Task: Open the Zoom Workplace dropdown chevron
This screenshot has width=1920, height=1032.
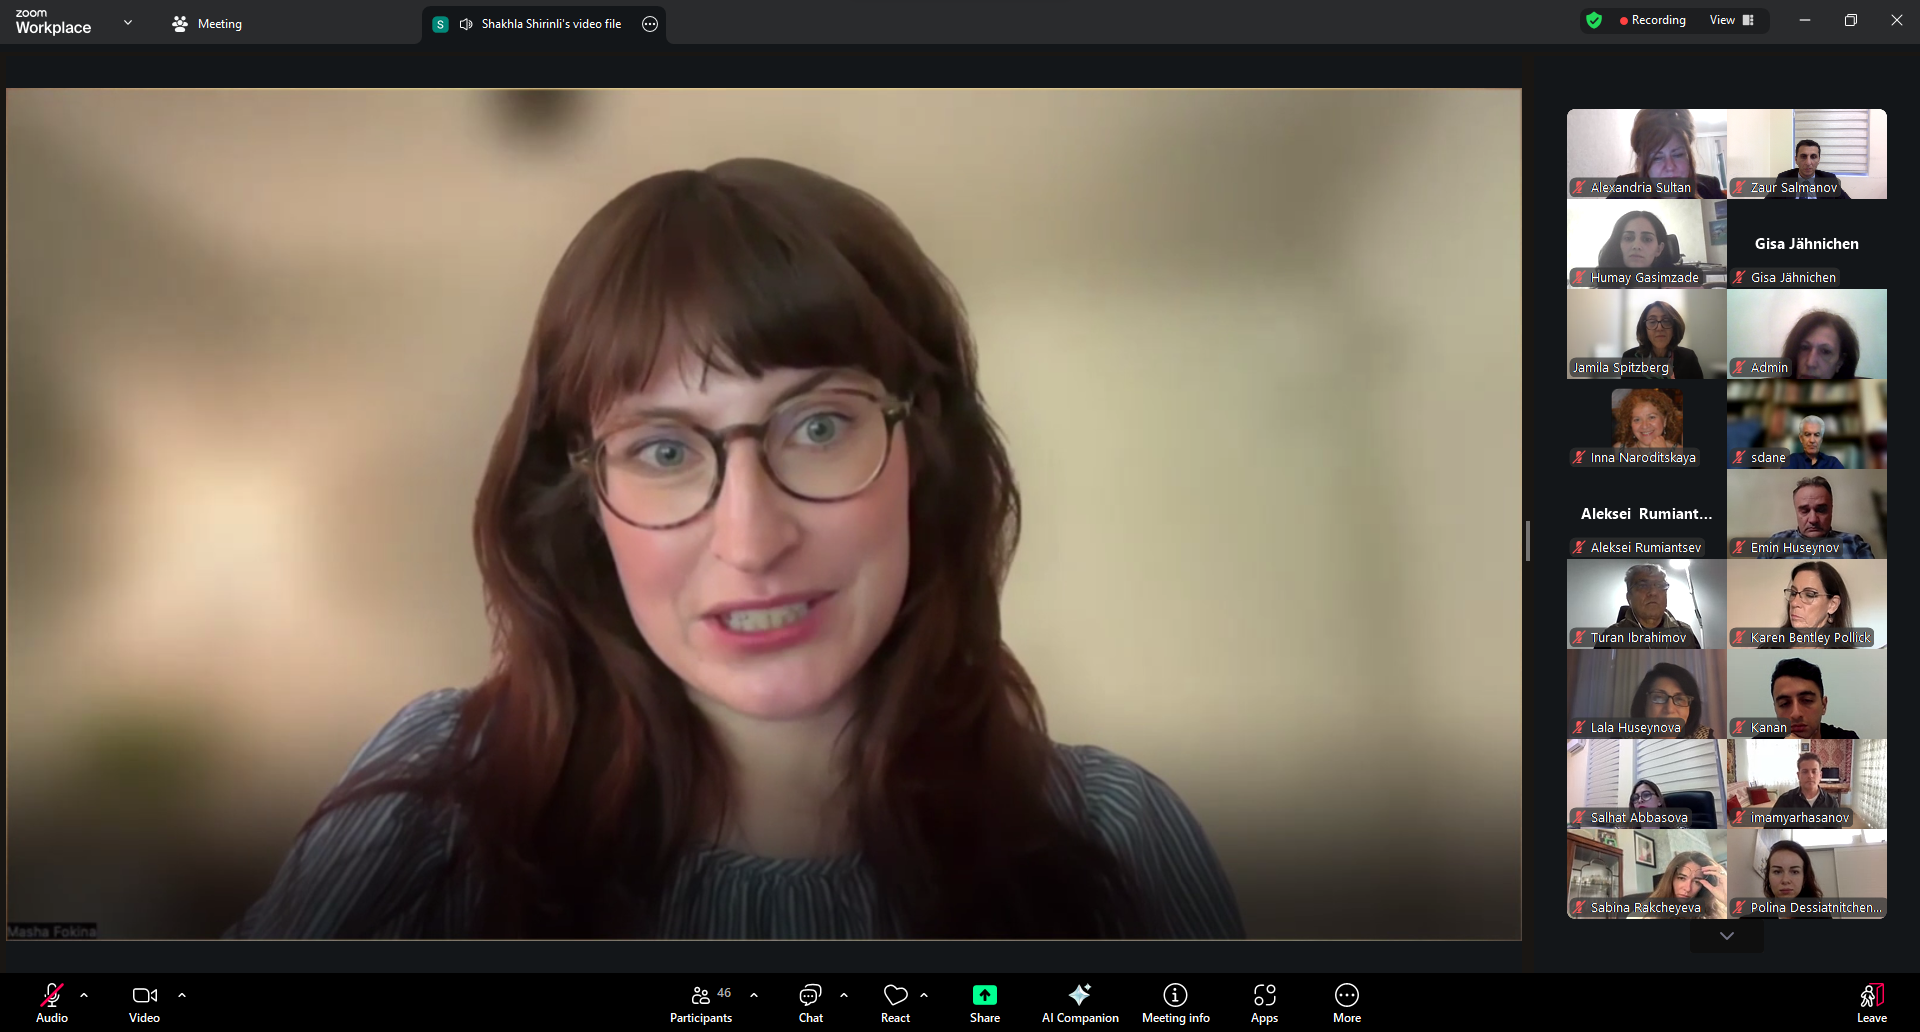Action: (x=128, y=22)
